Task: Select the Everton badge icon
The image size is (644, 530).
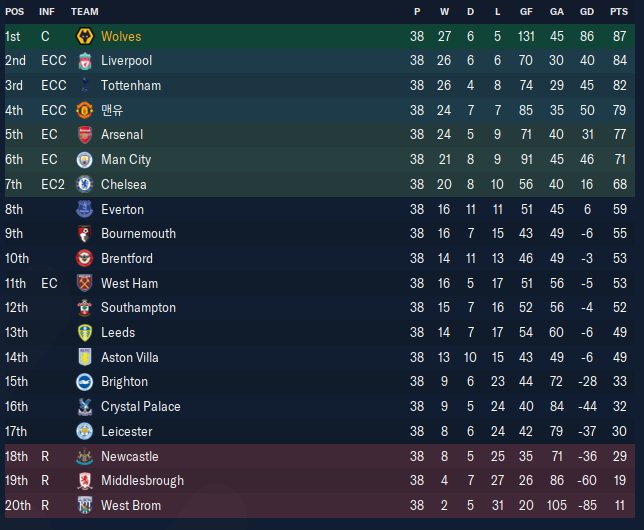Action: (x=85, y=210)
